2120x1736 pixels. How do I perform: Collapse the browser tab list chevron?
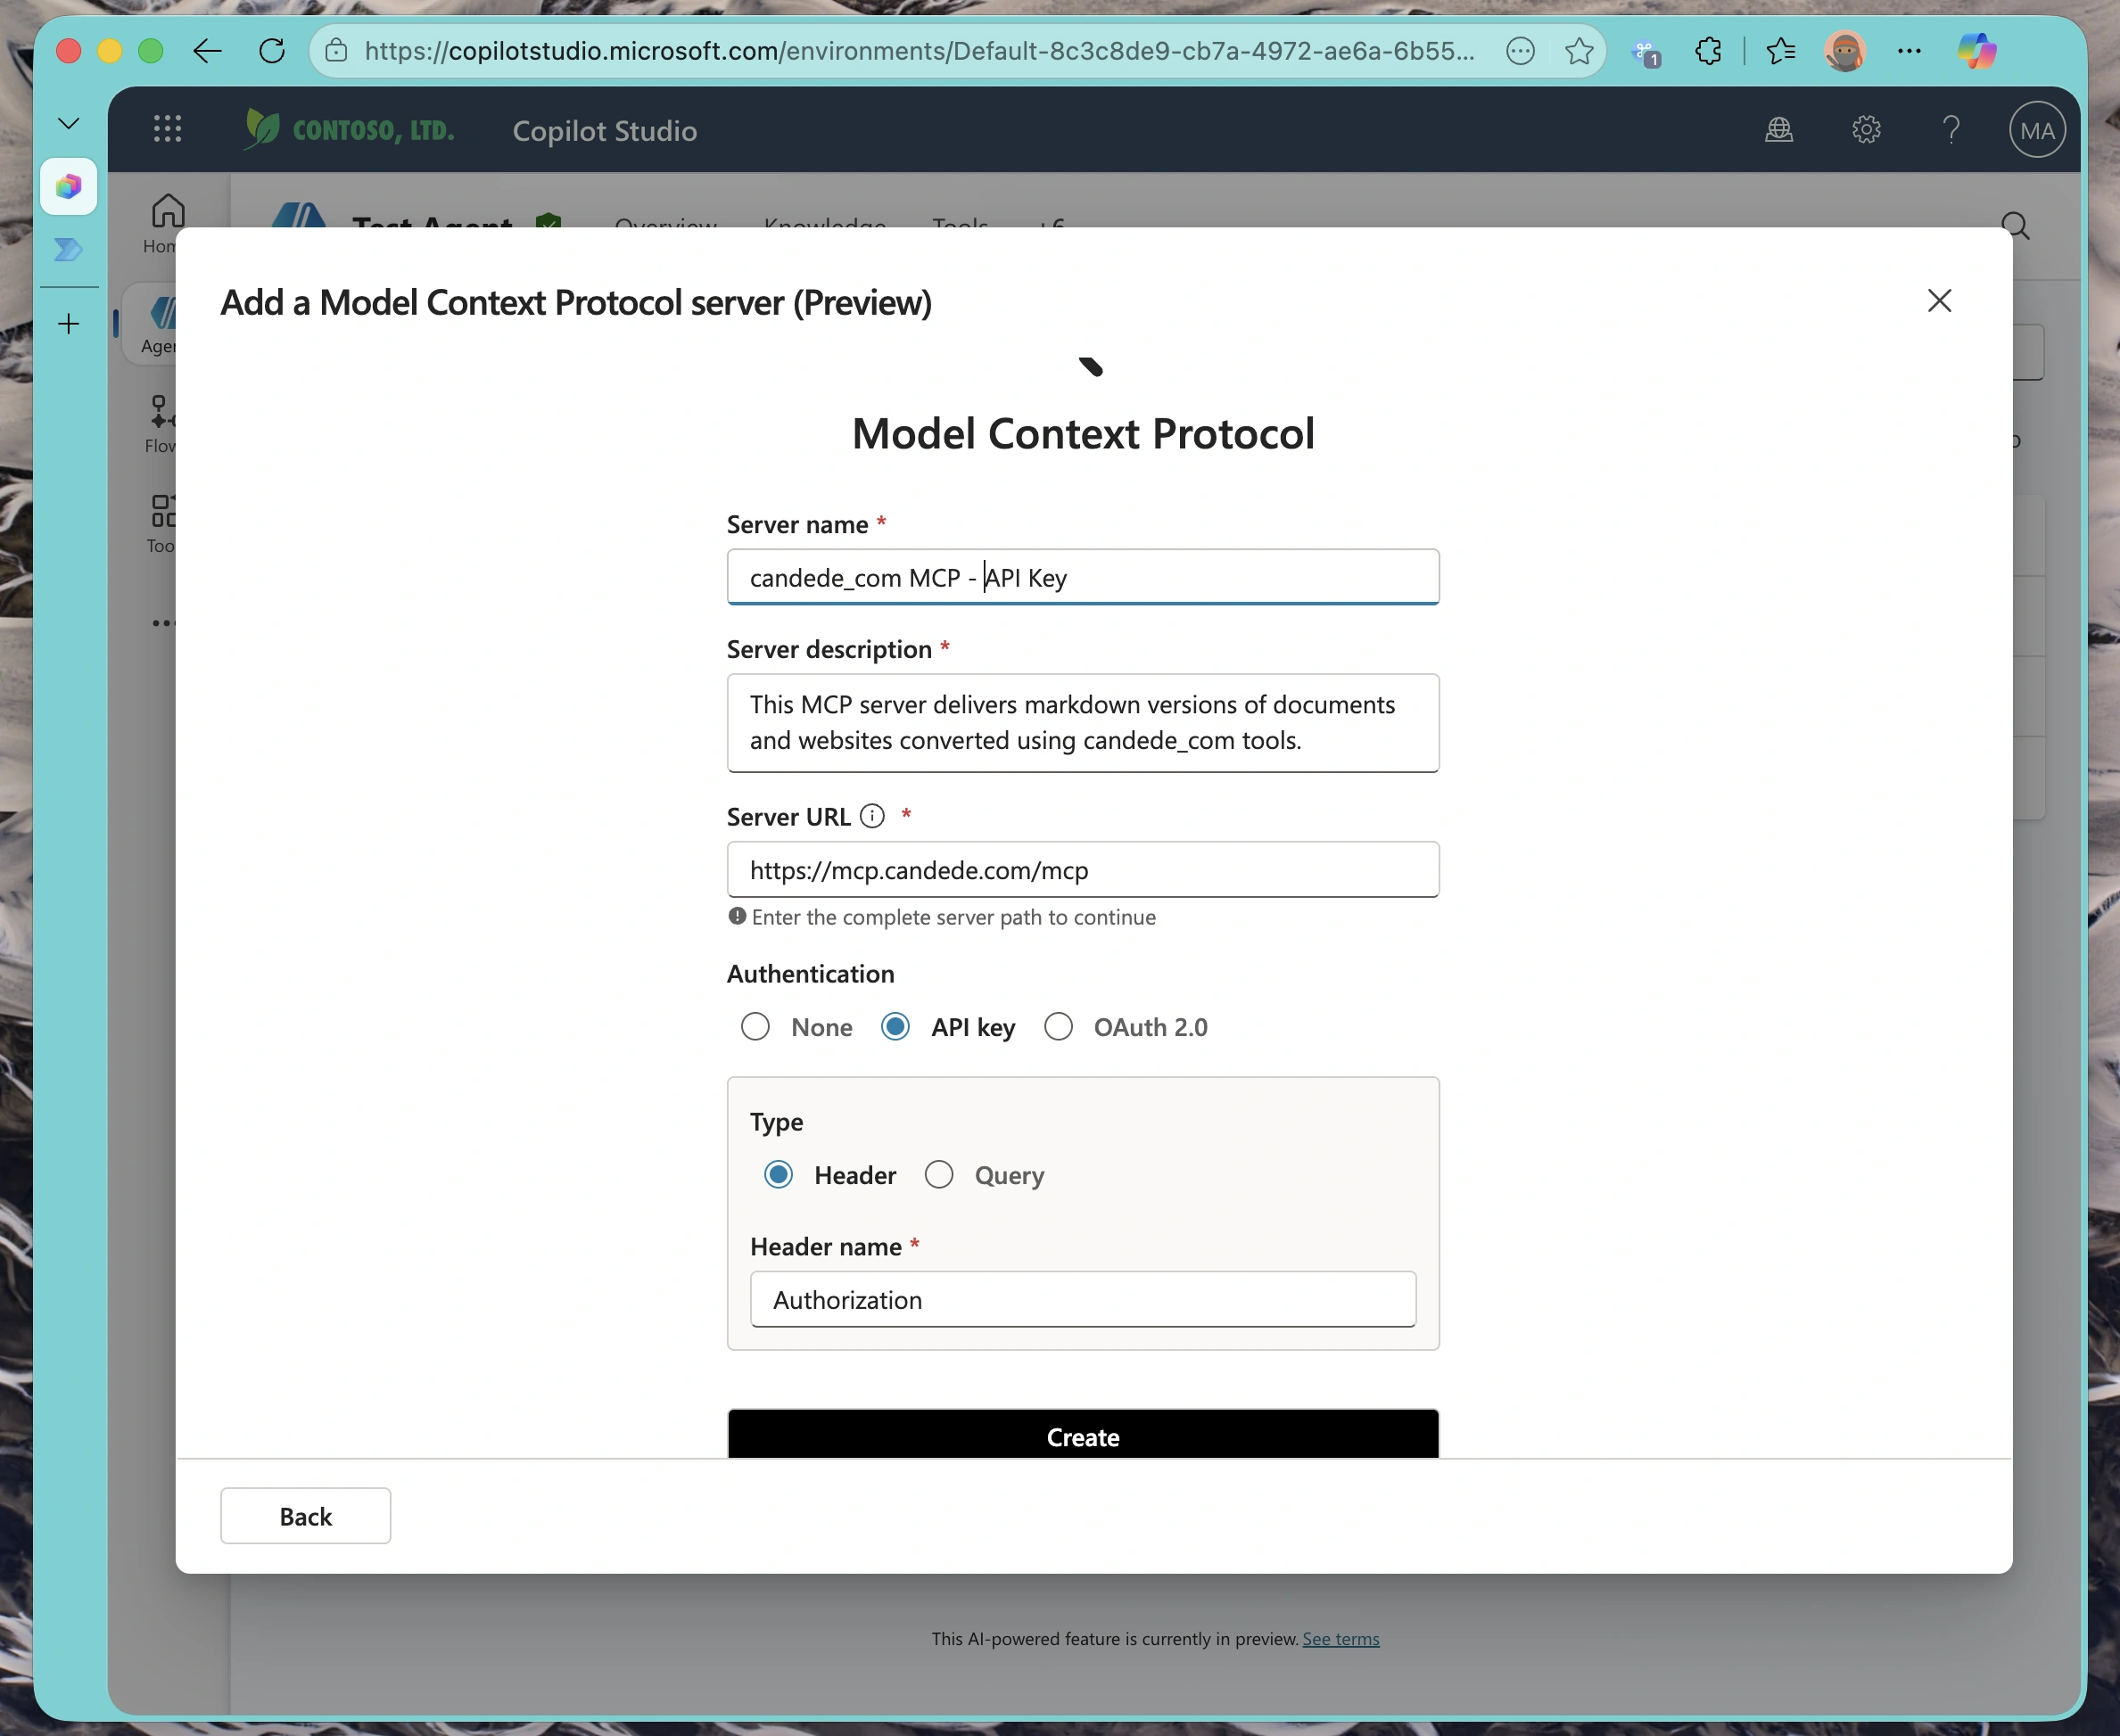click(x=68, y=122)
